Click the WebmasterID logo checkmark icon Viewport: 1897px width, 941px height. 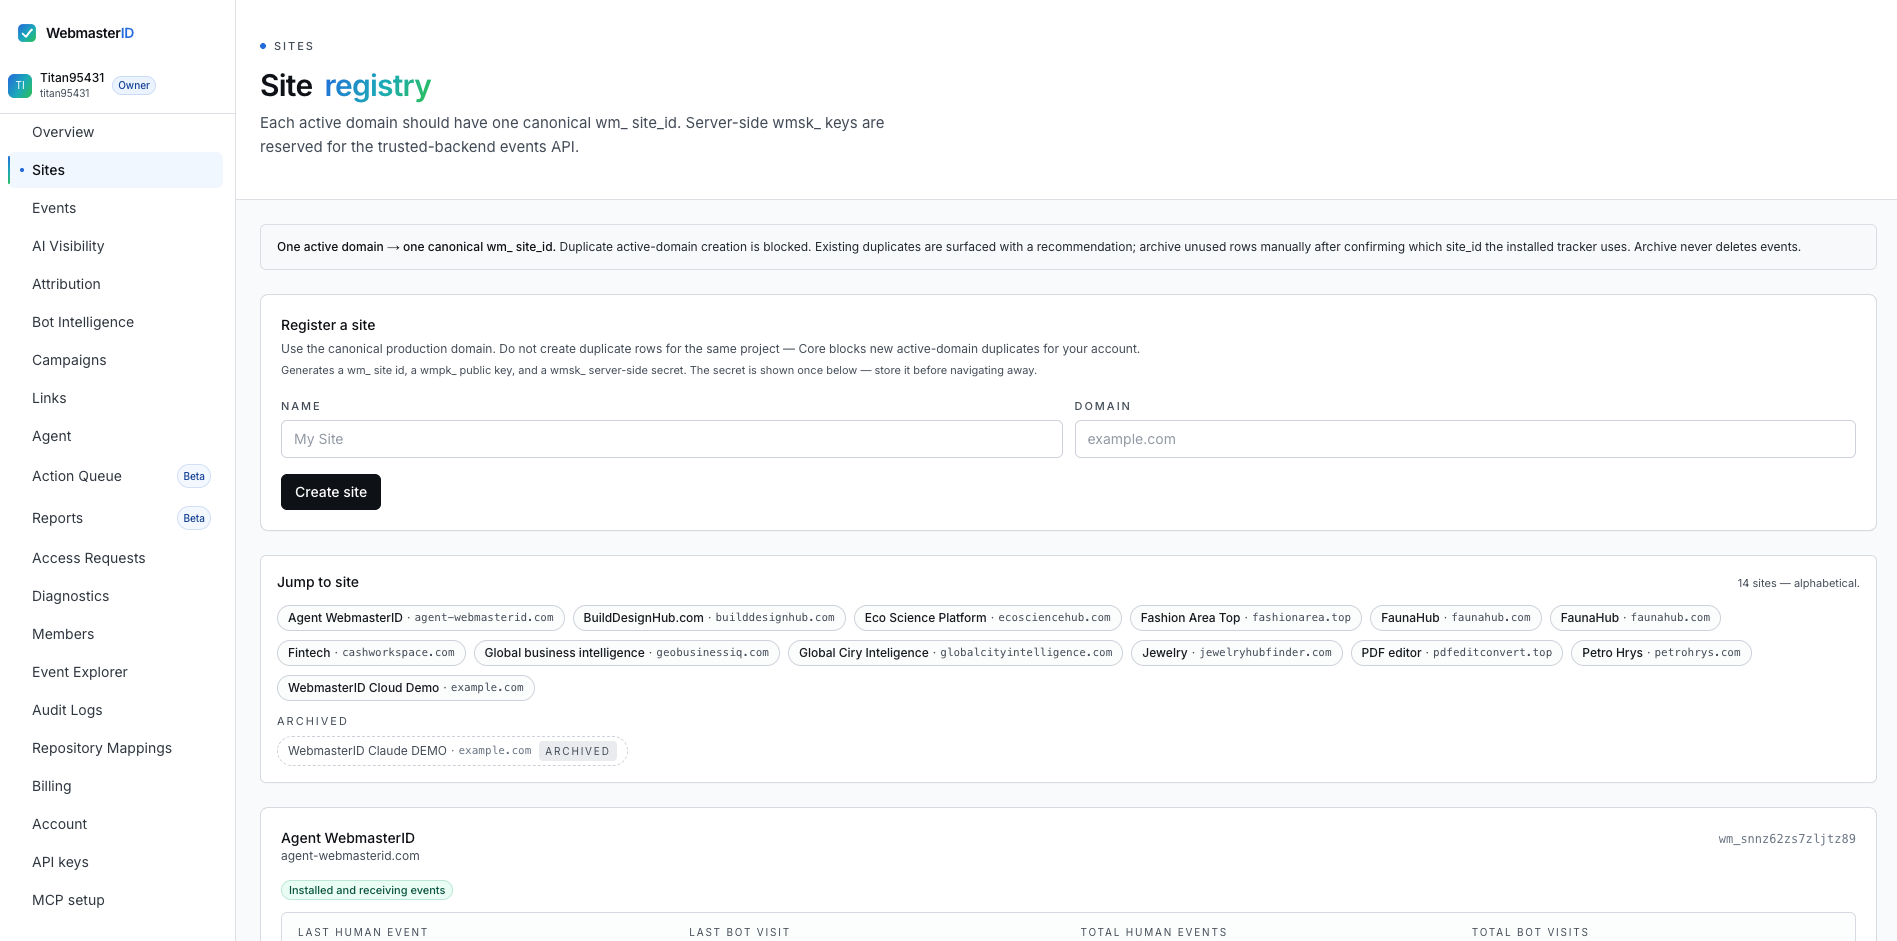27,33
